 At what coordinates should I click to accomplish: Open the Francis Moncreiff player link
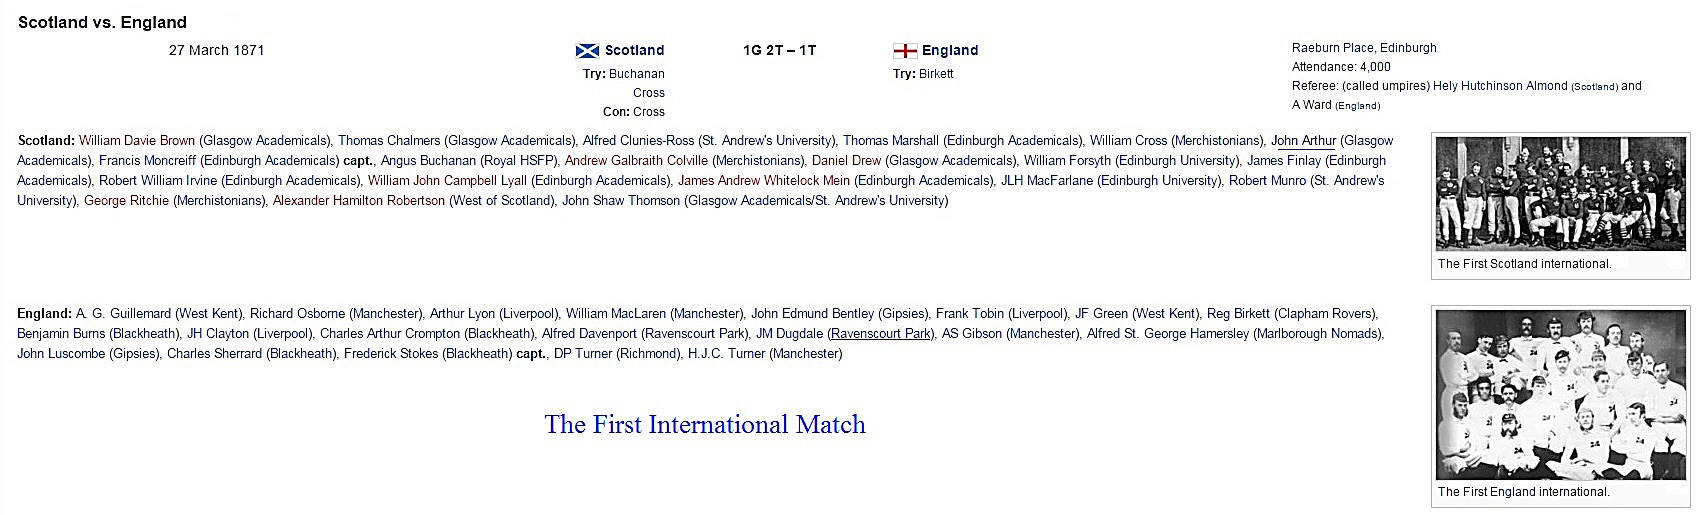148,161
